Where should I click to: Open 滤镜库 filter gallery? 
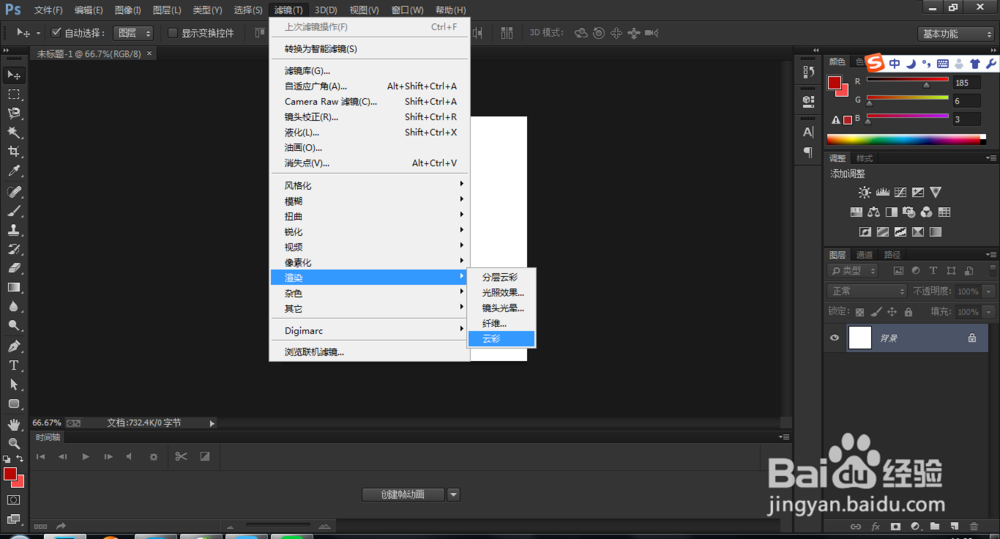pos(369,71)
